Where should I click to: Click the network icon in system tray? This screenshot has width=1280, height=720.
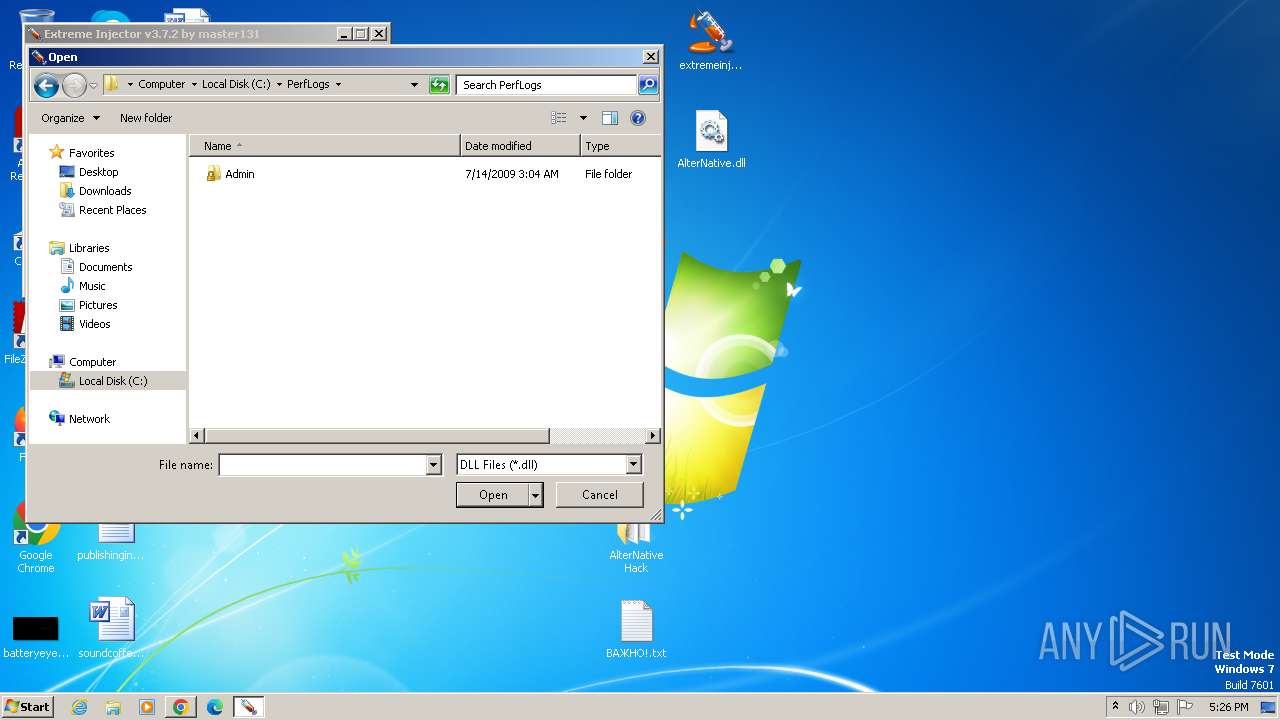click(1160, 707)
